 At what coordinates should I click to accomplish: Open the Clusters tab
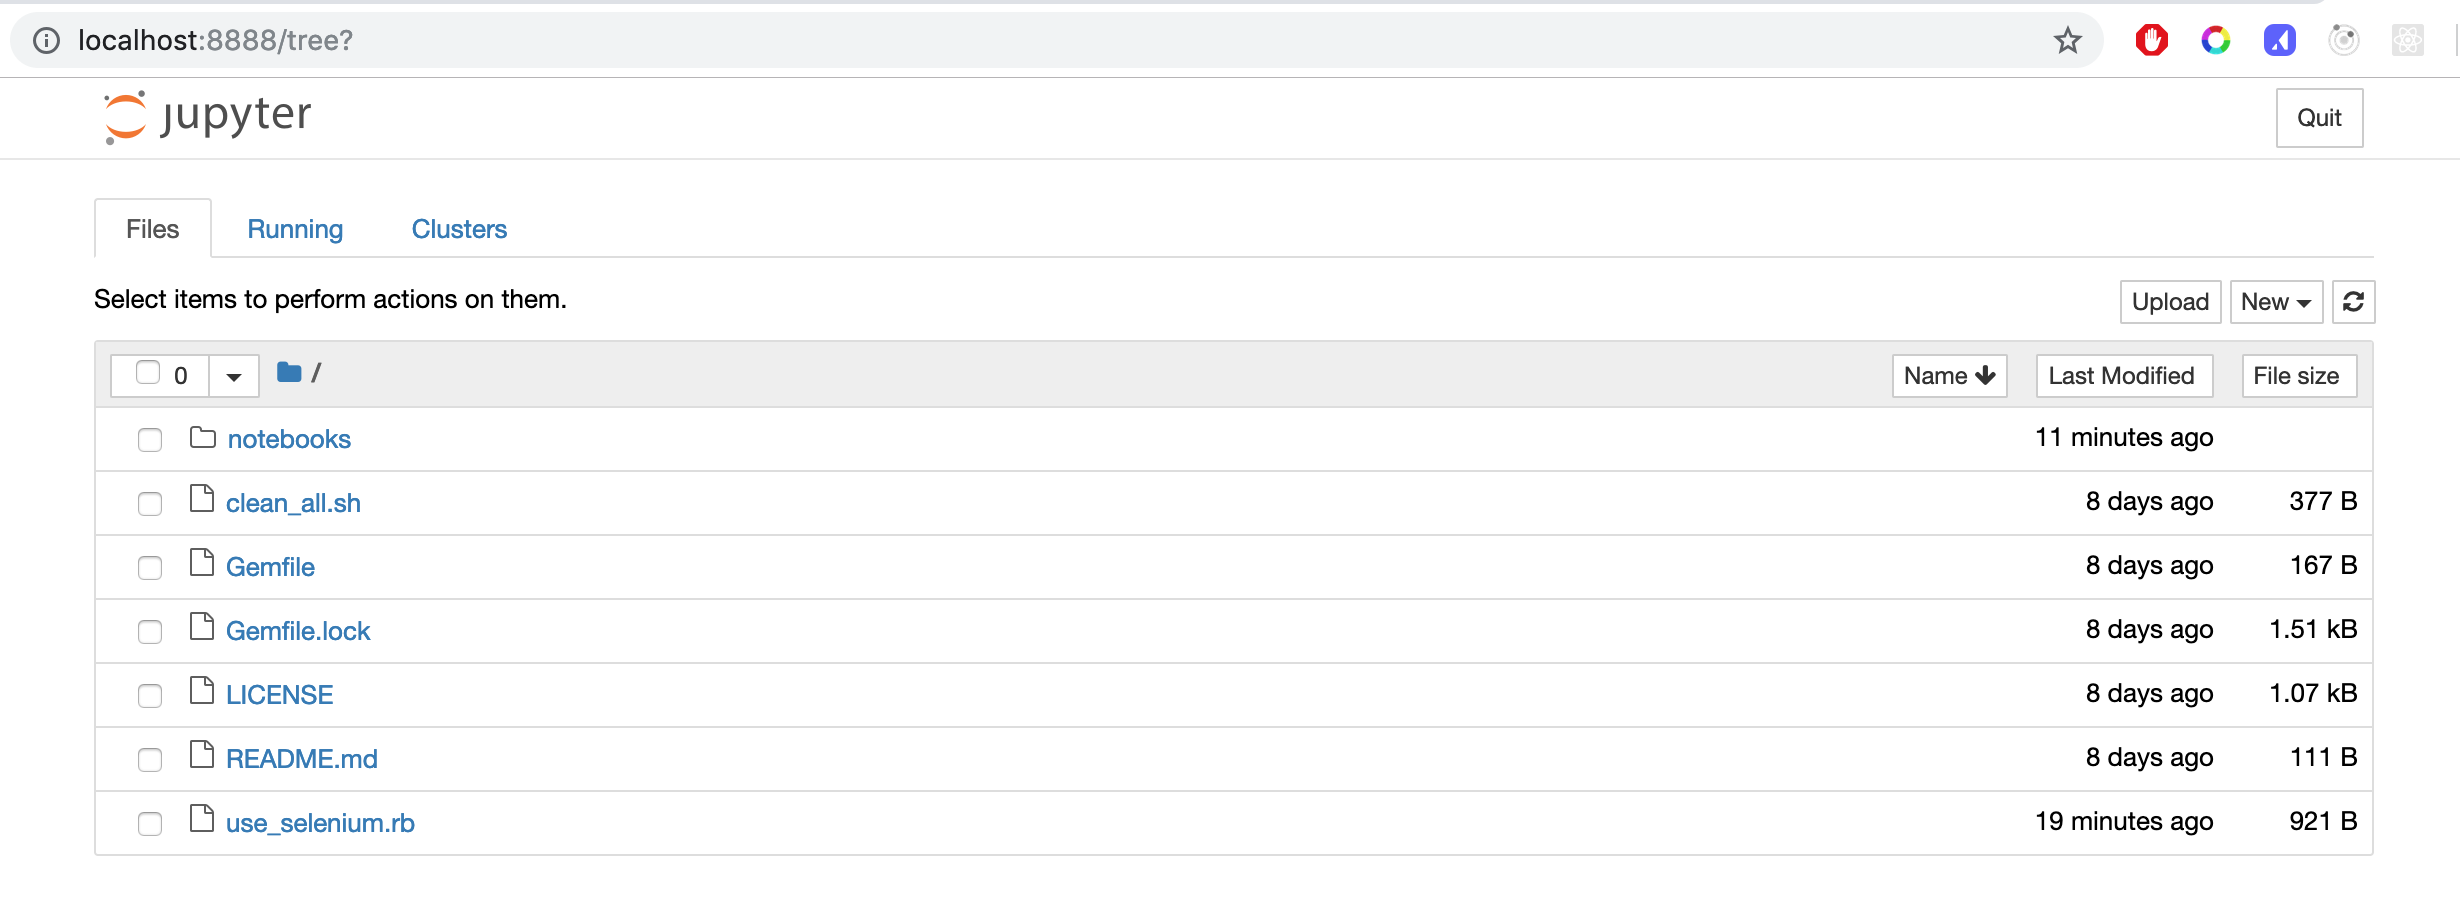[x=458, y=228]
